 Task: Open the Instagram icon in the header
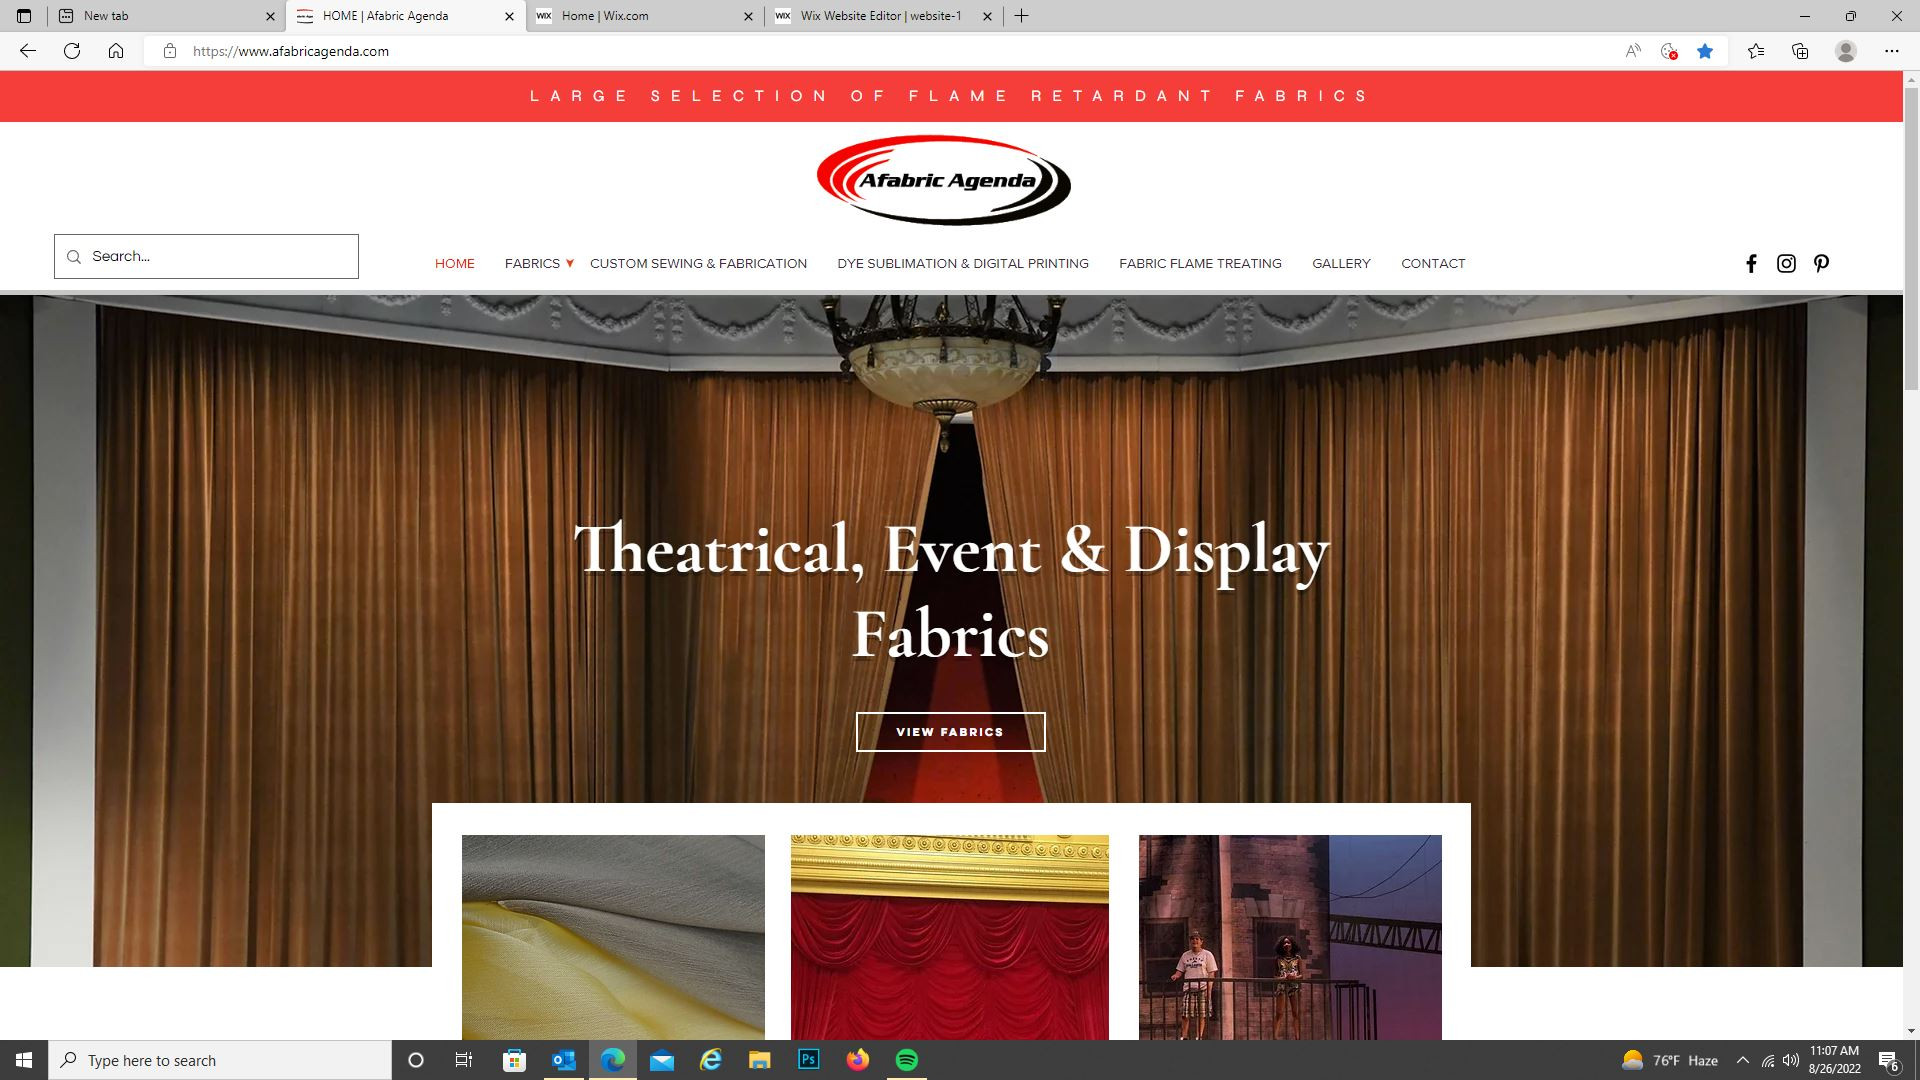[x=1786, y=263]
